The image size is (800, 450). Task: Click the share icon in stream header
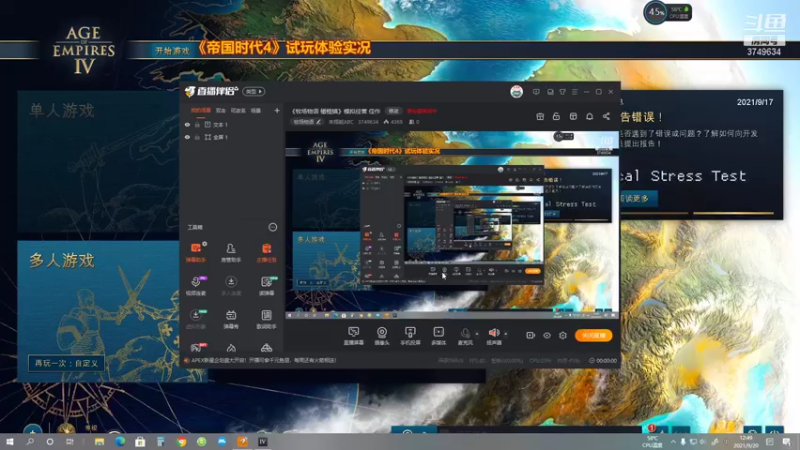606,116
